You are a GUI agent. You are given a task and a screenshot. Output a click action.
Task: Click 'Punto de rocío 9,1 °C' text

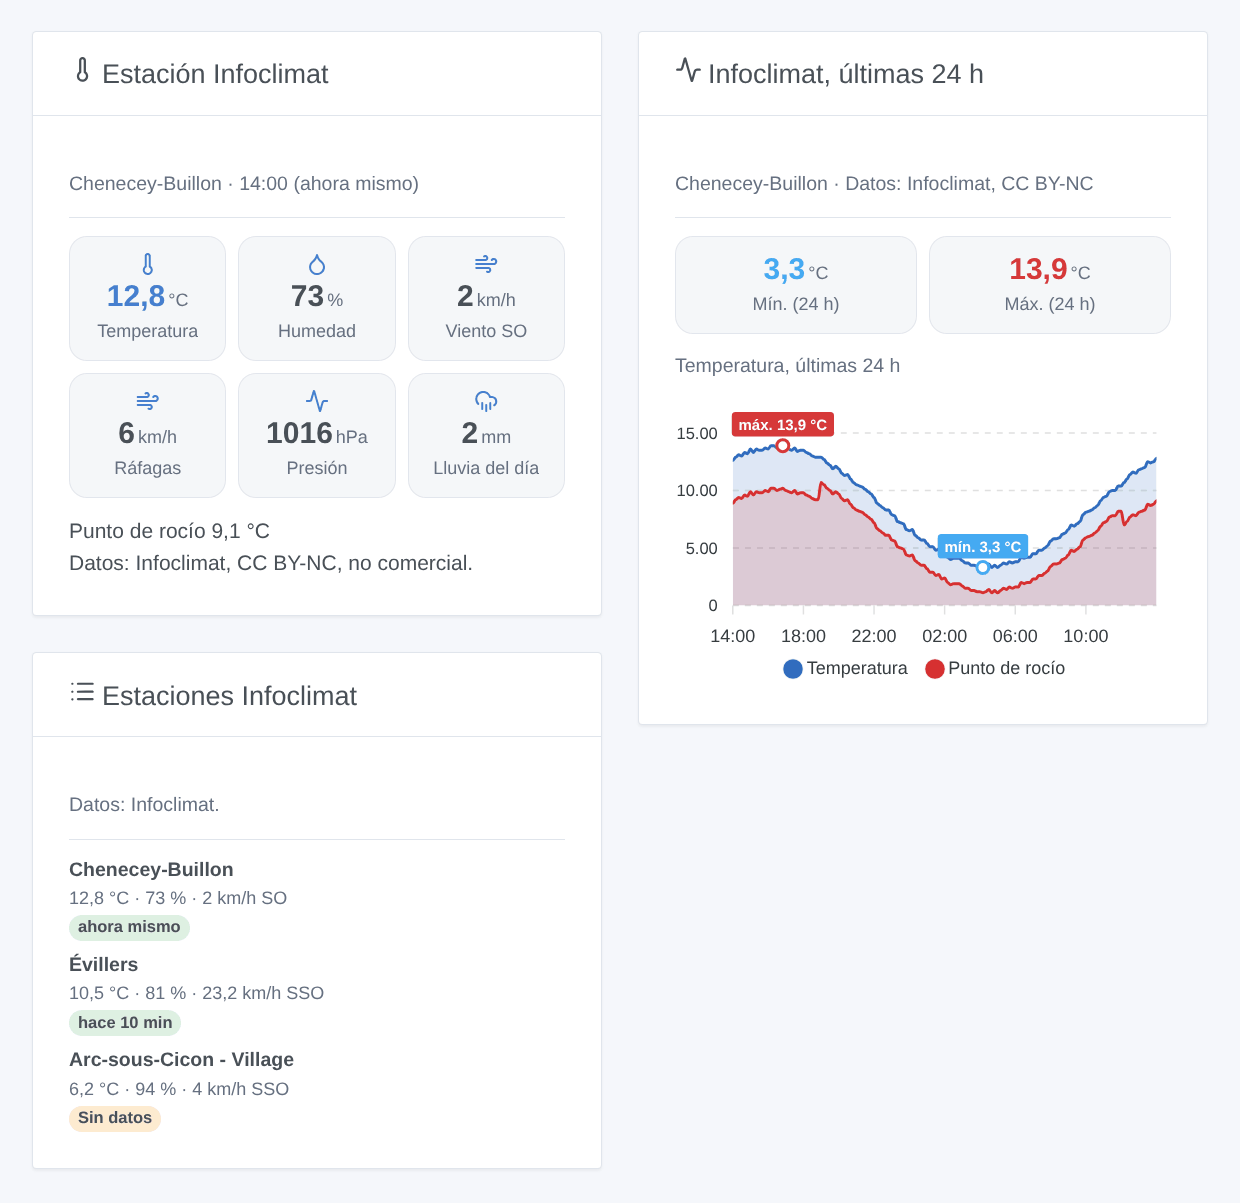point(169,531)
